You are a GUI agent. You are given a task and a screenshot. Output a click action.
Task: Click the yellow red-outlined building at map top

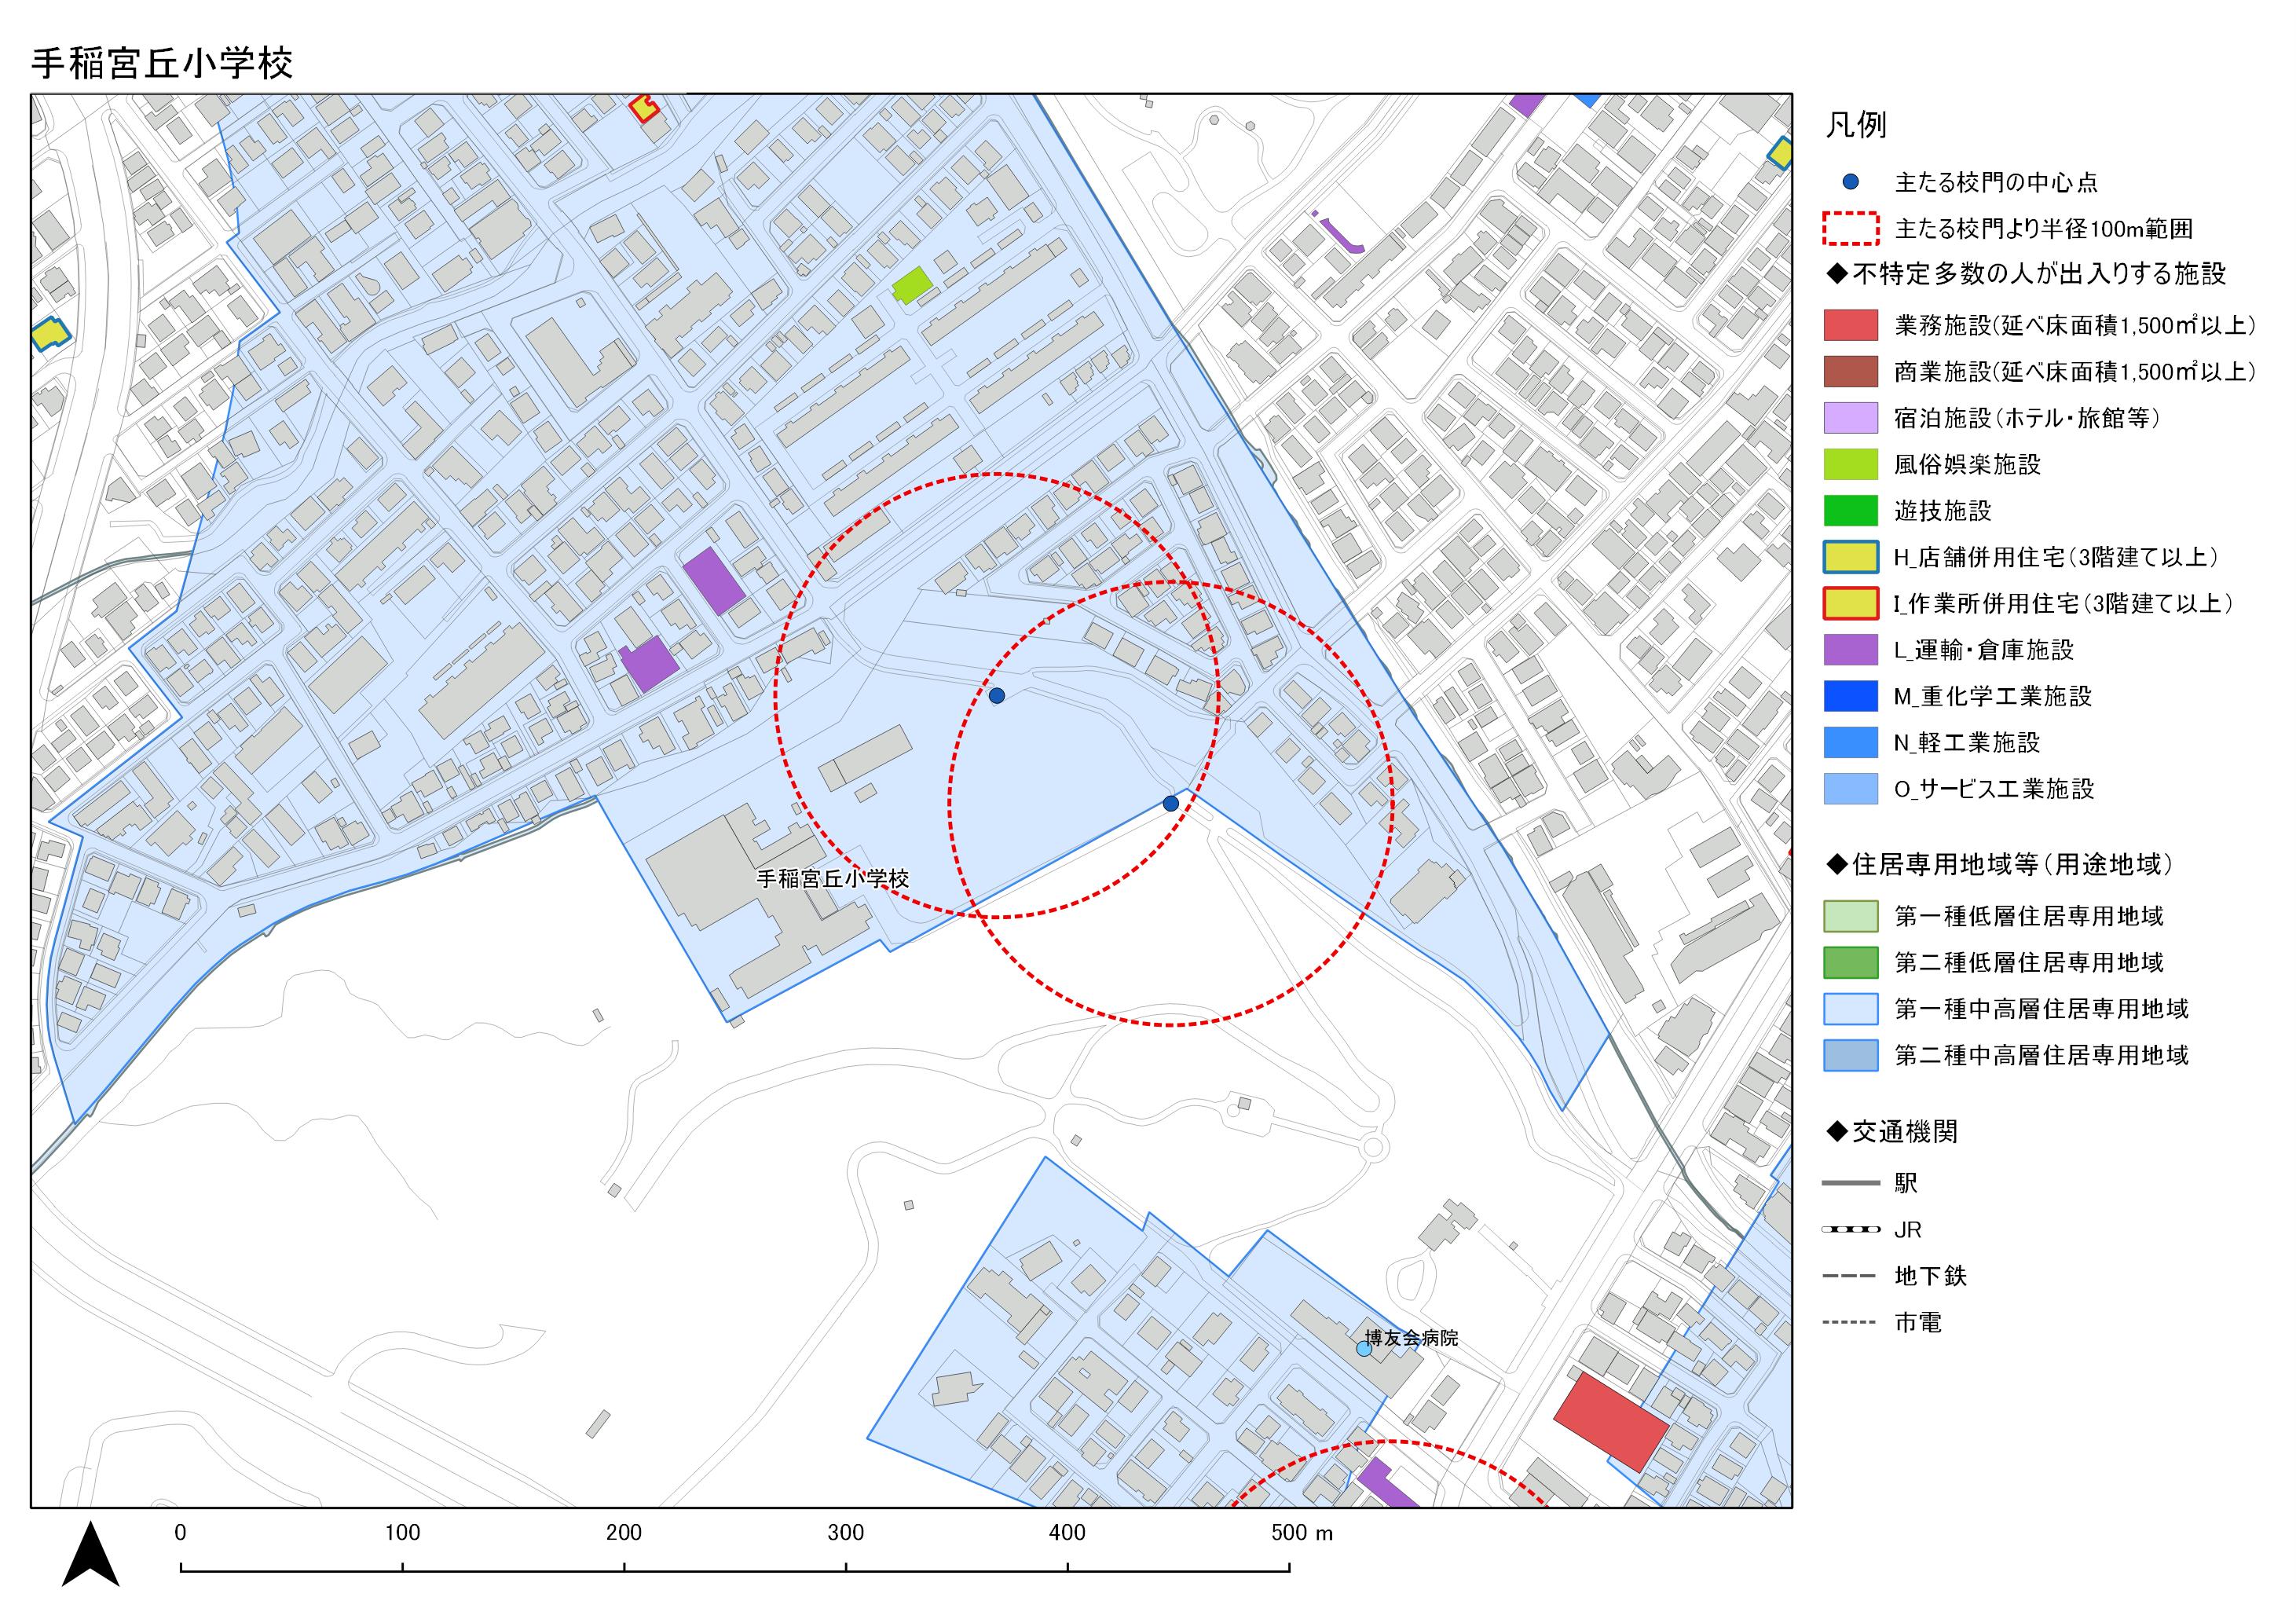pyautogui.click(x=645, y=108)
